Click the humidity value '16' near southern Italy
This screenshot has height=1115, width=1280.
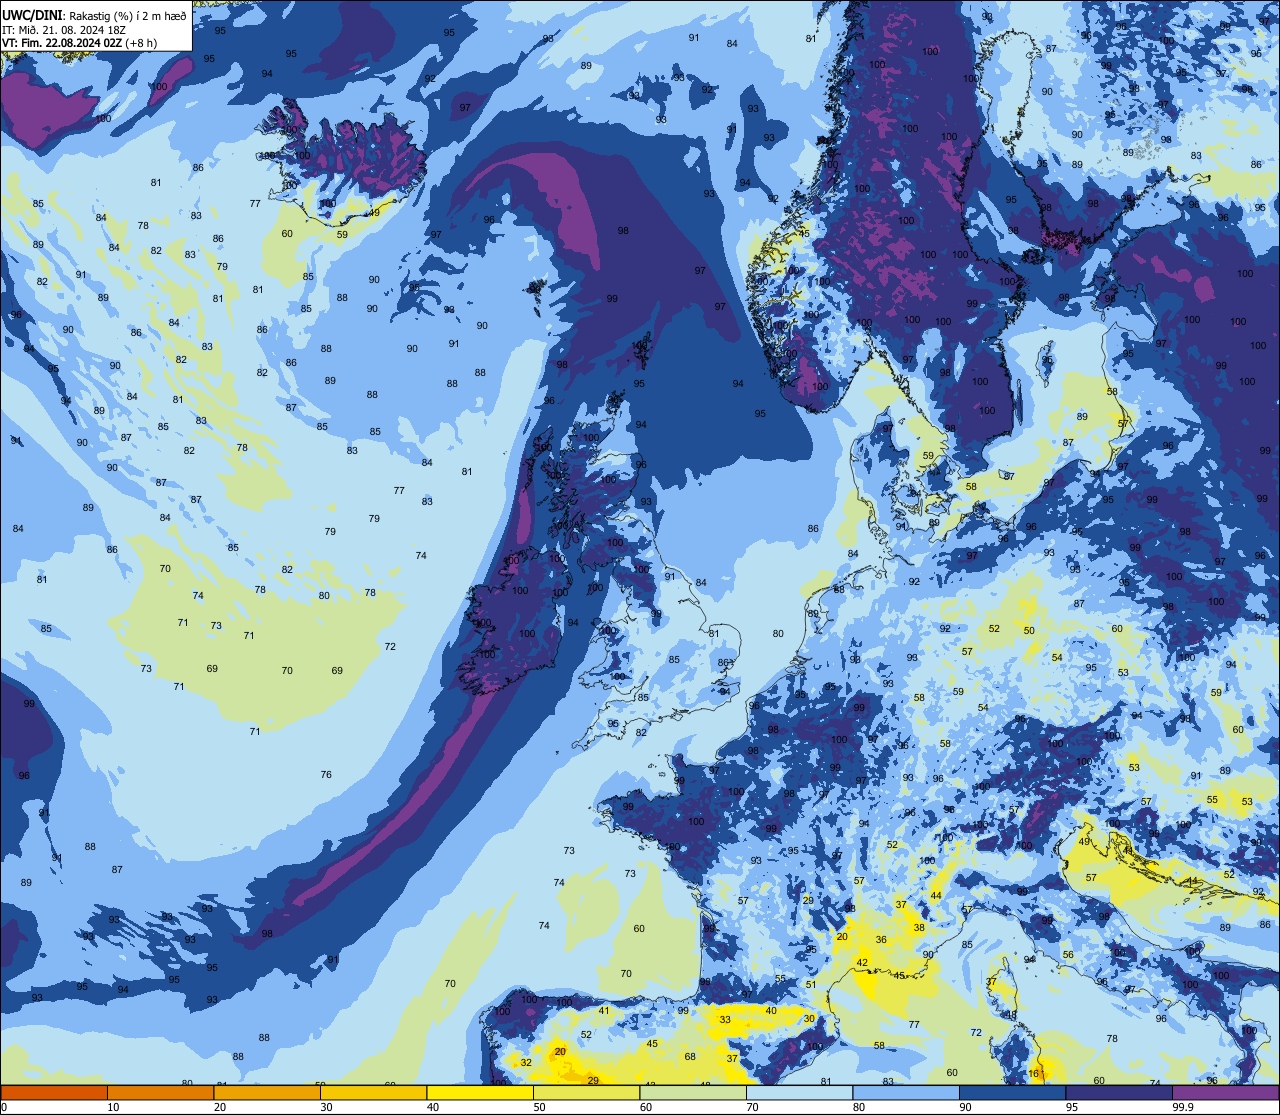(1034, 1073)
